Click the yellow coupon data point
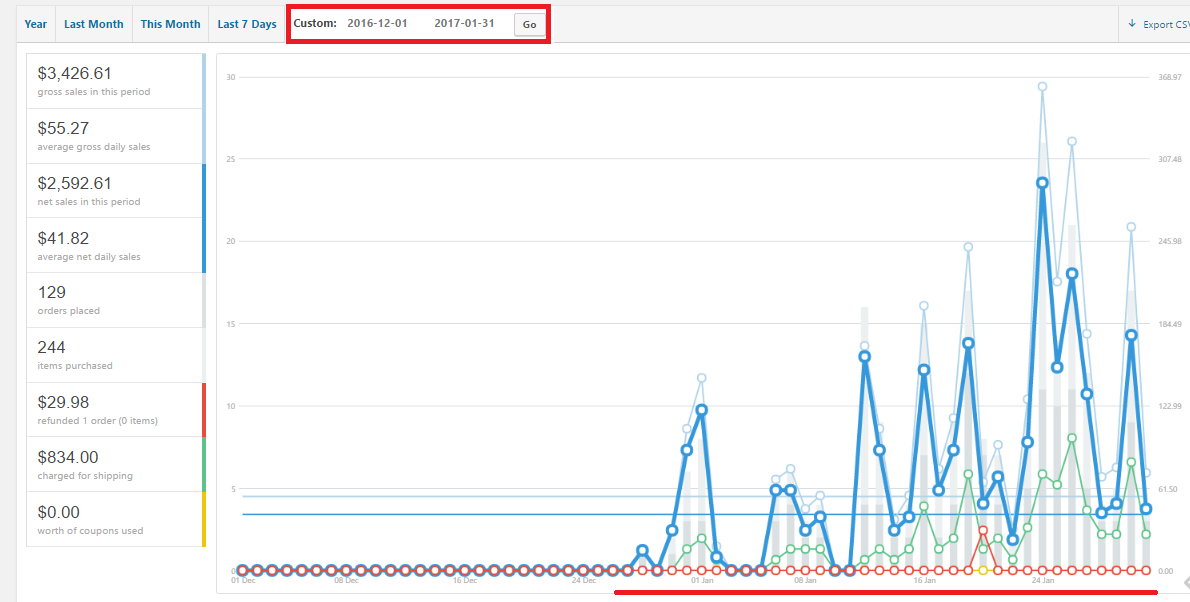The image size is (1190, 602). pos(983,570)
